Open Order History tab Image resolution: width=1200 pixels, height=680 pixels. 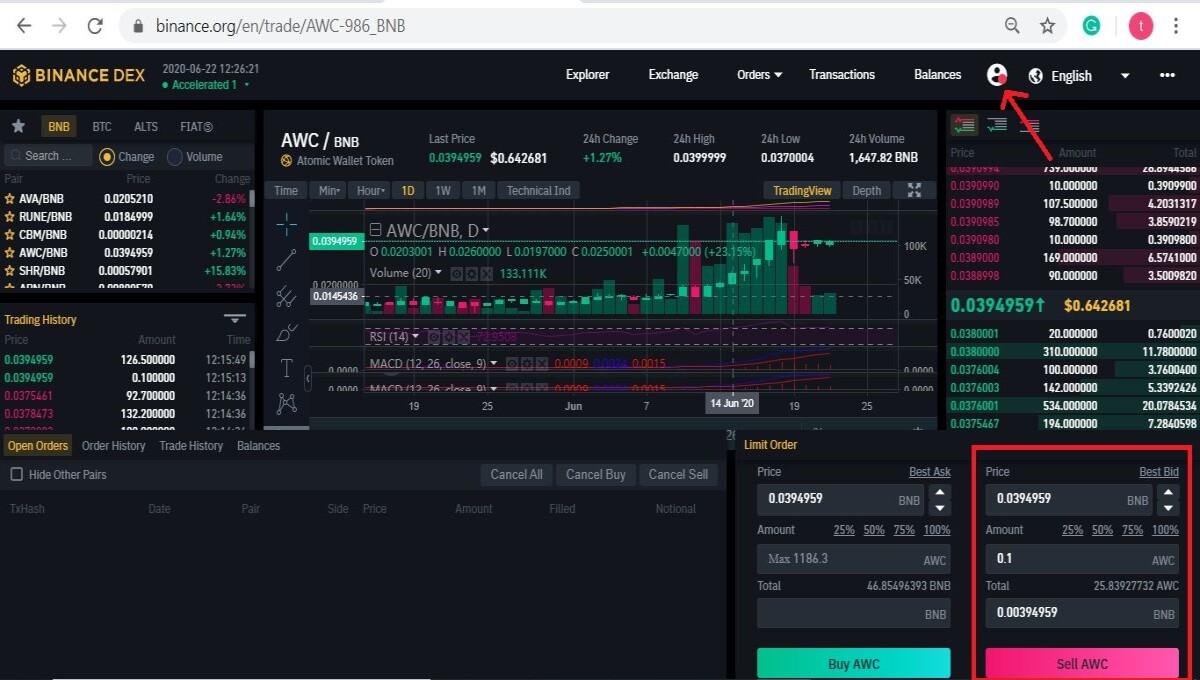pos(113,446)
